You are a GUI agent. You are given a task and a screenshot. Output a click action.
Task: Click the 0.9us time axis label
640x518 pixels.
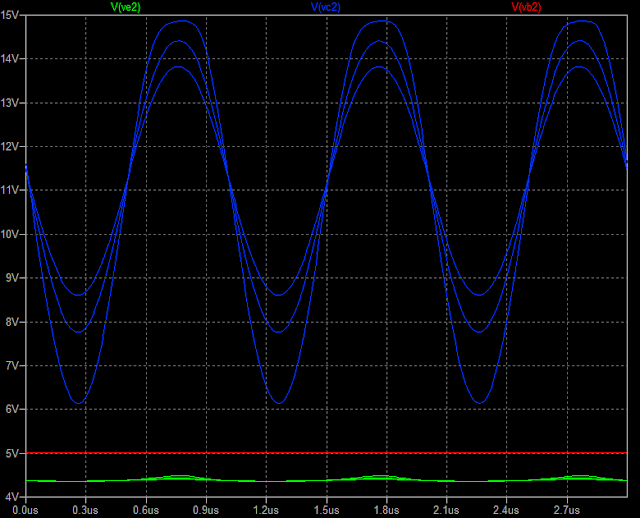tap(206, 510)
